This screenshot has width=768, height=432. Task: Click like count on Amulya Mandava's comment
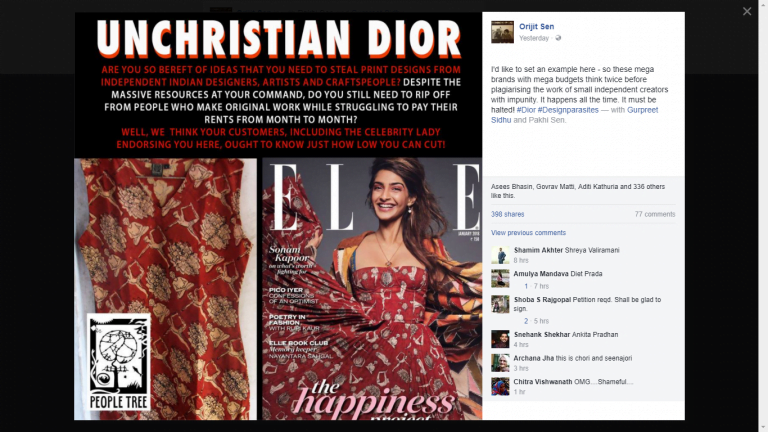click(526, 286)
